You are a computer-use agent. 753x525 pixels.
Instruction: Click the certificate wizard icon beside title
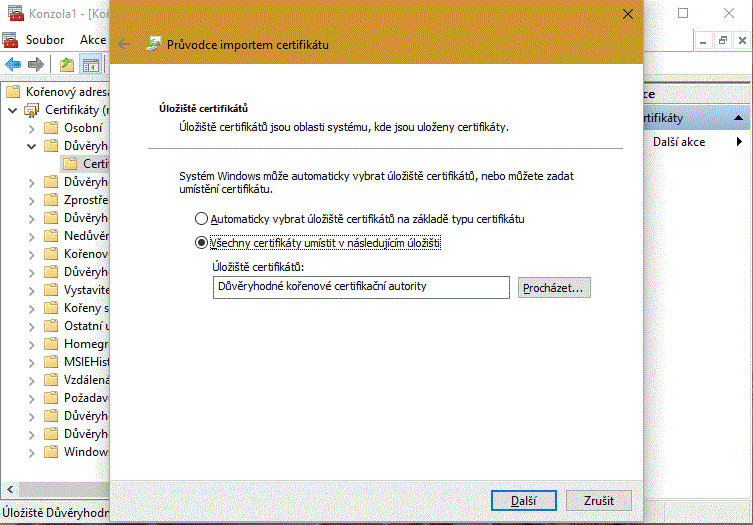tap(154, 44)
